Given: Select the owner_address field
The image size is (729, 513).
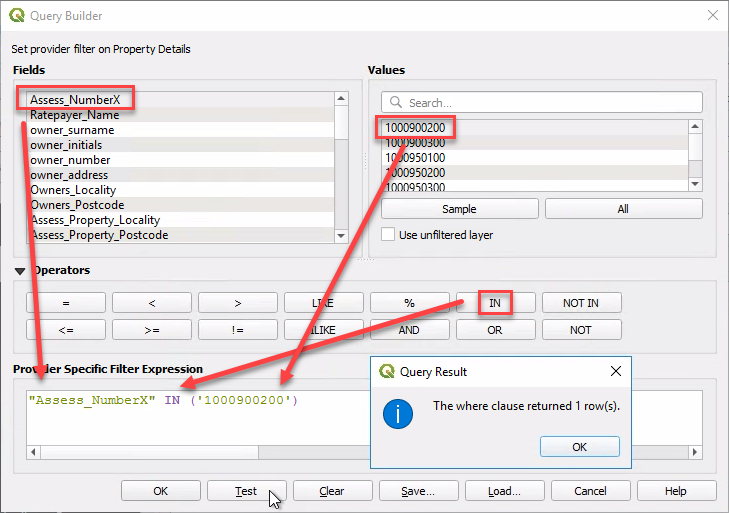Looking at the screenshot, I should (x=180, y=174).
